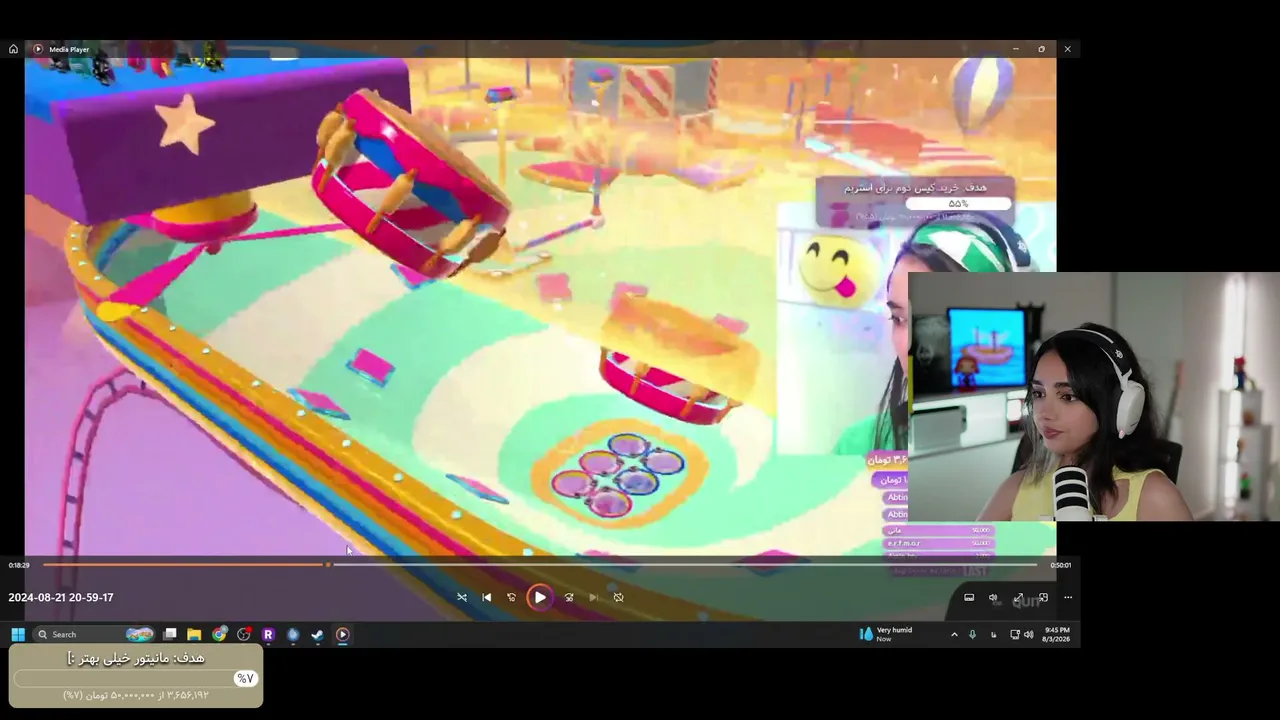Click the total duration 0:50:01
The image size is (1280, 720).
(x=1060, y=566)
